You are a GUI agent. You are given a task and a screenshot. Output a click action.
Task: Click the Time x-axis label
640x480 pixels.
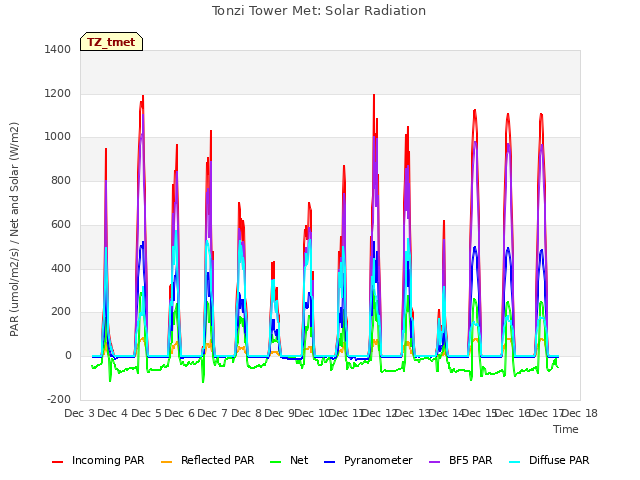click(566, 429)
